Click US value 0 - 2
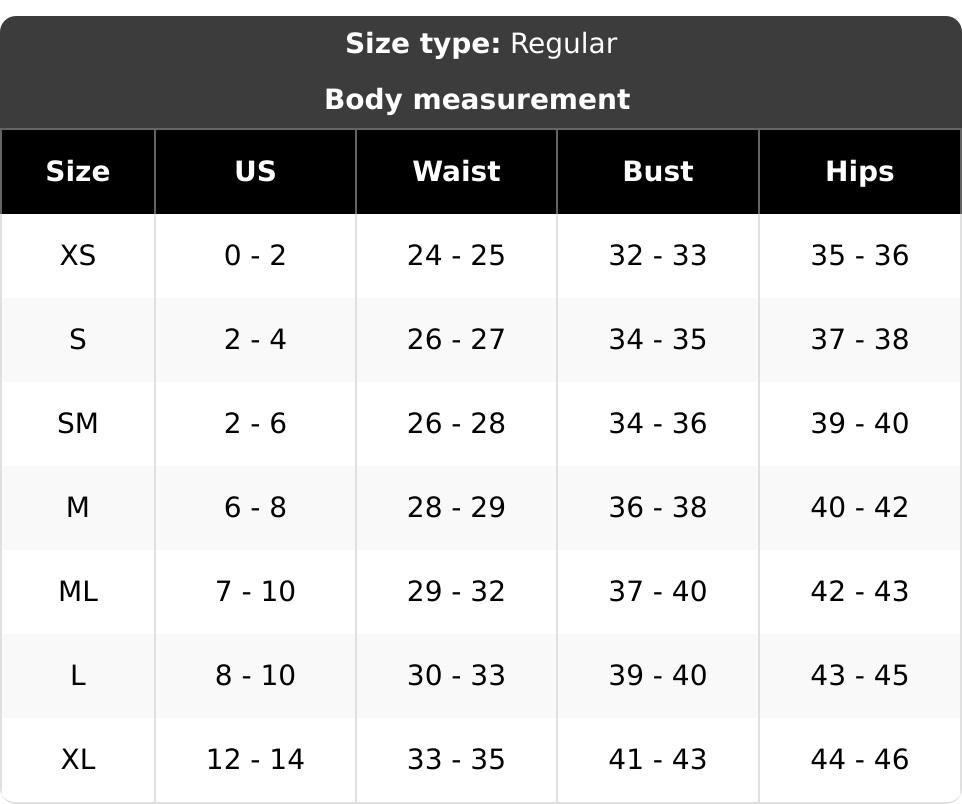Image resolution: width=962 pixels, height=804 pixels. coord(255,255)
